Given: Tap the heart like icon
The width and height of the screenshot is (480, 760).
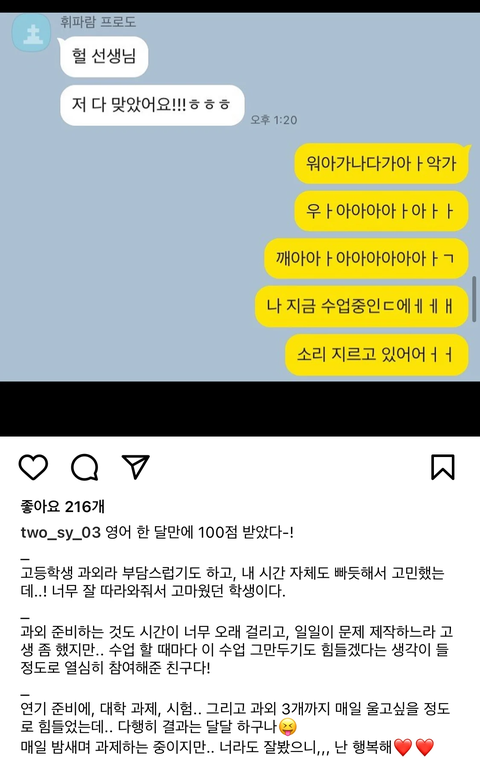Looking at the screenshot, I should [x=33, y=467].
